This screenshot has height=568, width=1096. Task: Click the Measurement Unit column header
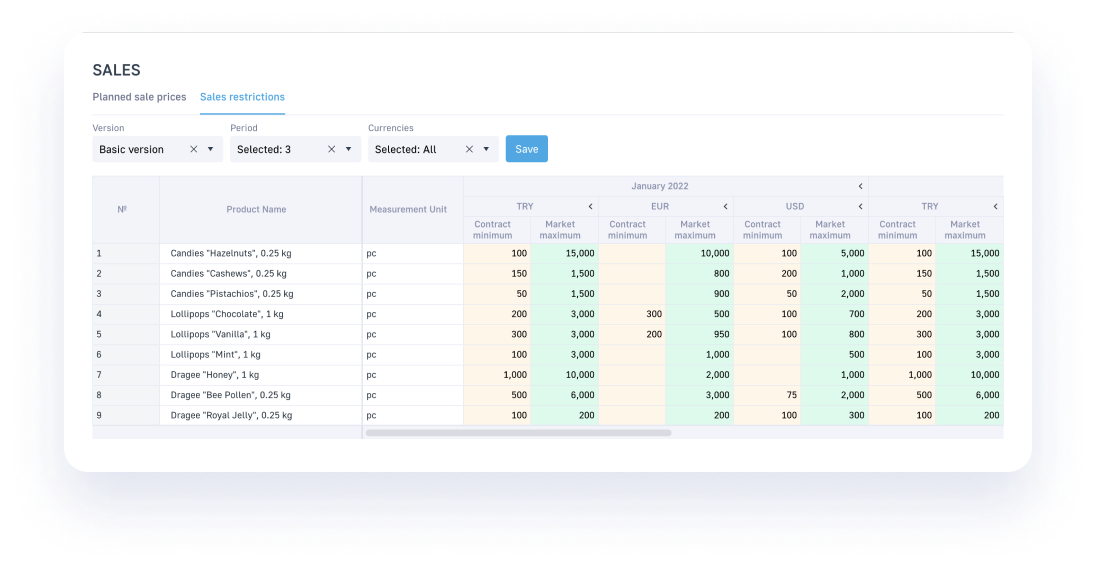(412, 210)
